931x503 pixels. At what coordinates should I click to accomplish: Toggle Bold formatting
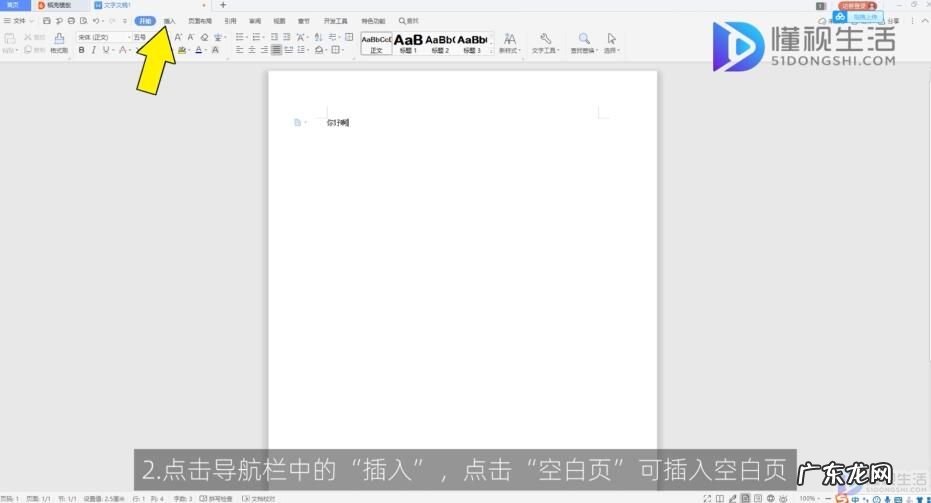tap(81, 50)
